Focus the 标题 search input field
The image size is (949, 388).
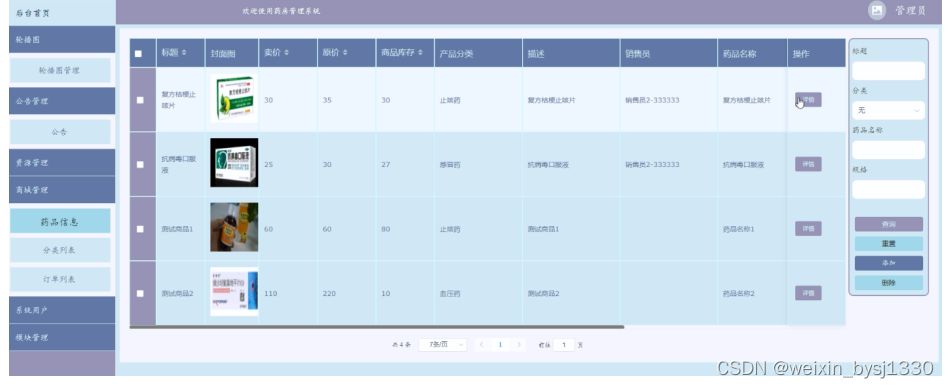(x=888, y=71)
